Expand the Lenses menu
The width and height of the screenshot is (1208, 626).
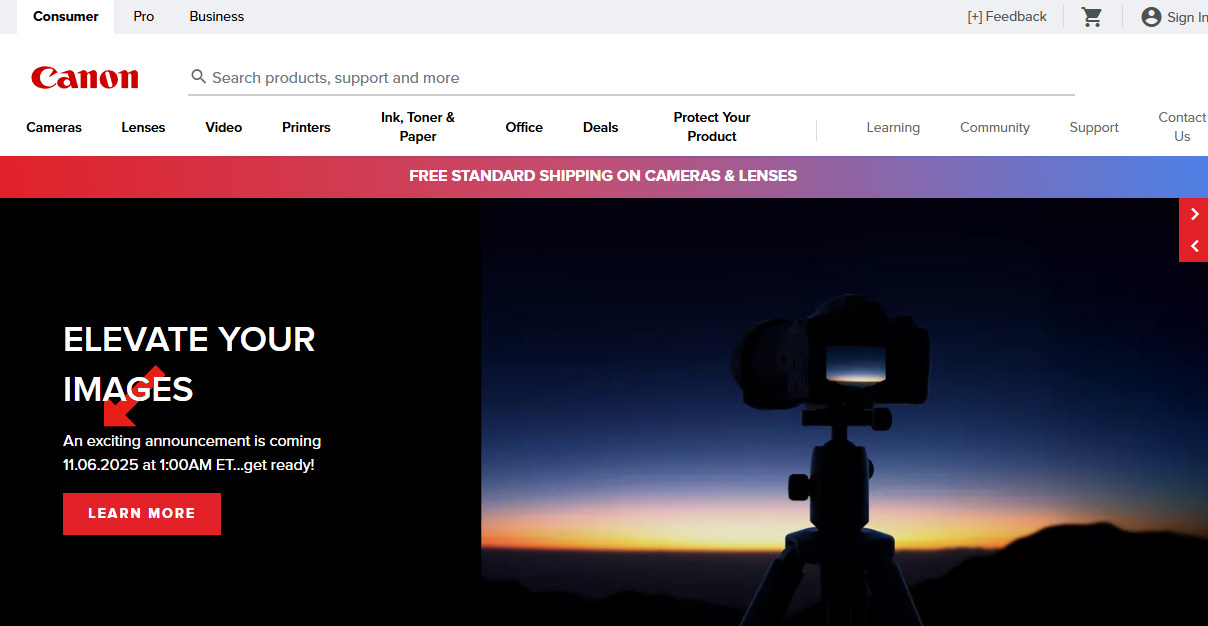tap(143, 128)
